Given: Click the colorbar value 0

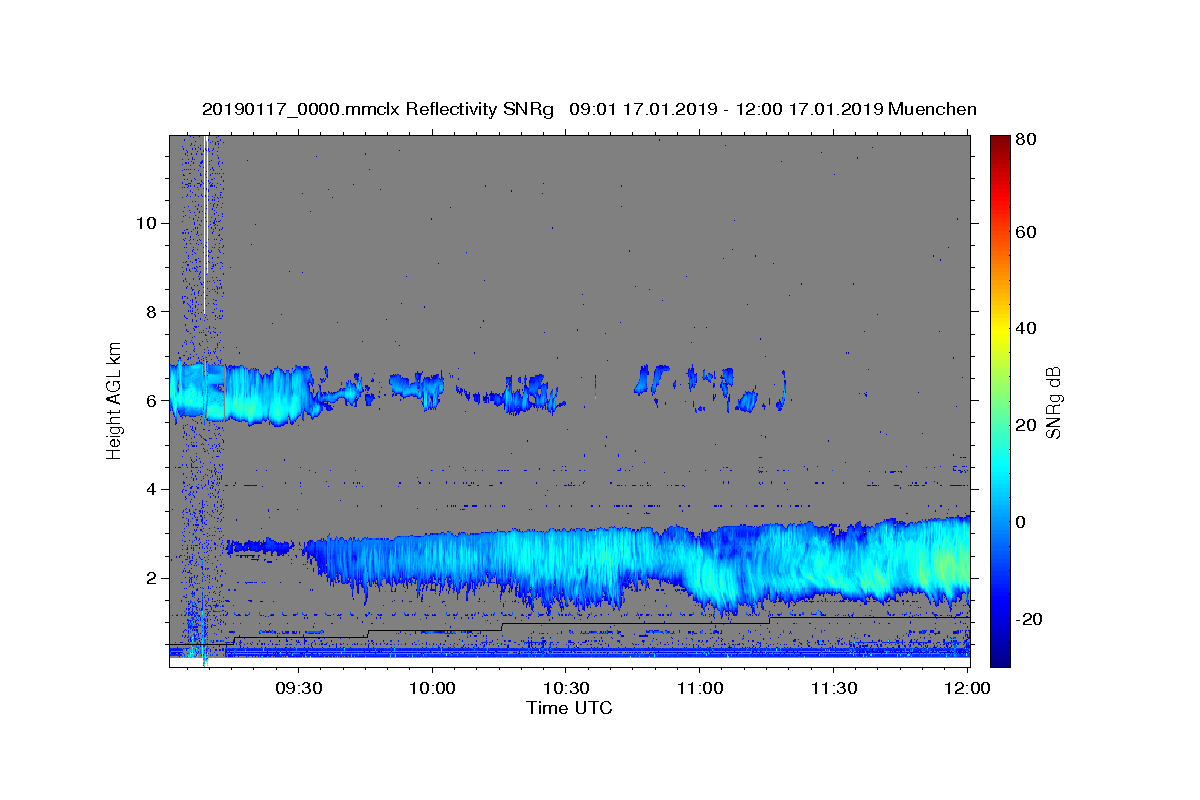Looking at the screenshot, I should point(1021,522).
